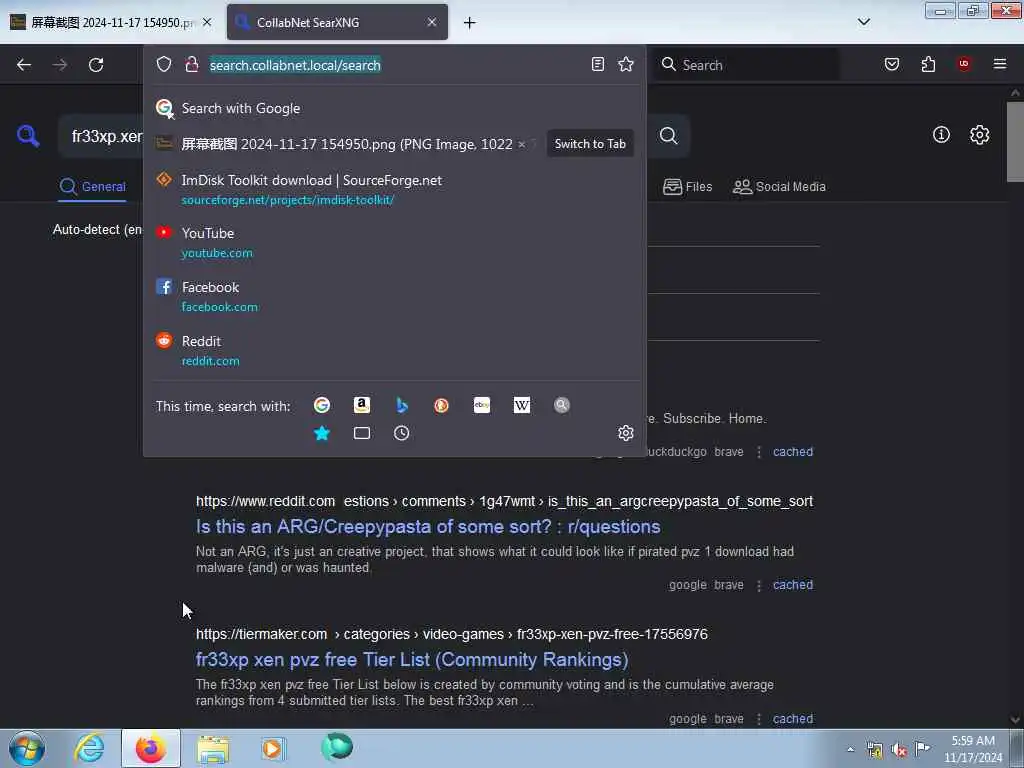Click the SearXNG logo magnifier
Screen dimensions: 1024x768
27,135
